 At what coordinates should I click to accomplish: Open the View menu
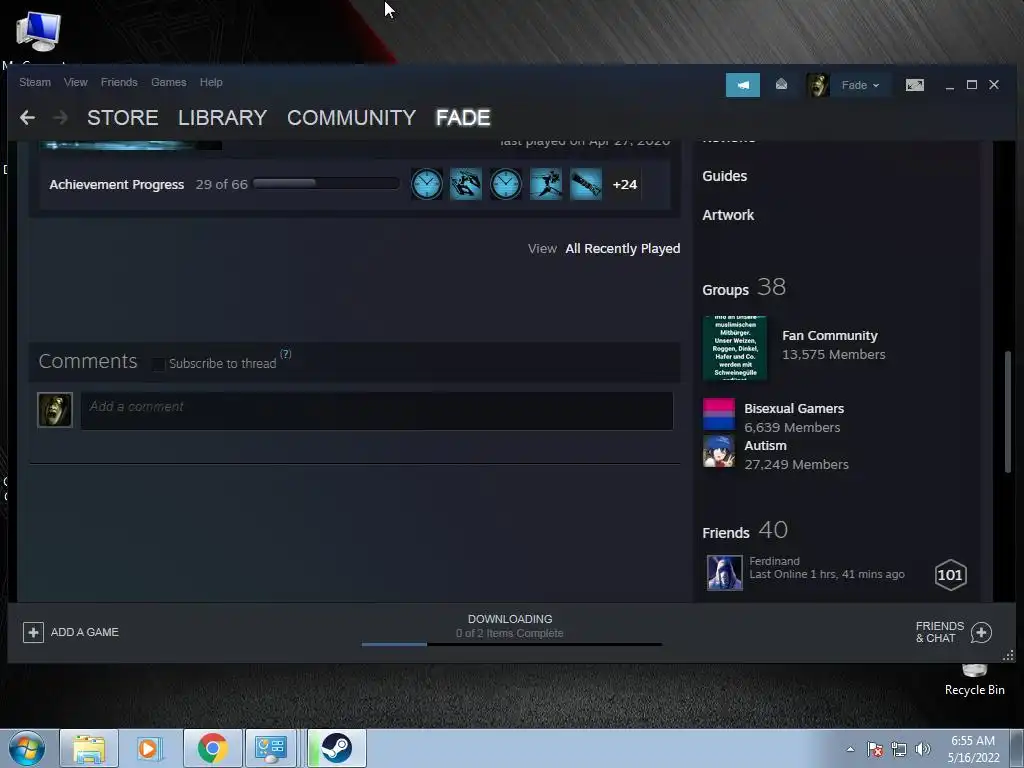click(x=76, y=82)
